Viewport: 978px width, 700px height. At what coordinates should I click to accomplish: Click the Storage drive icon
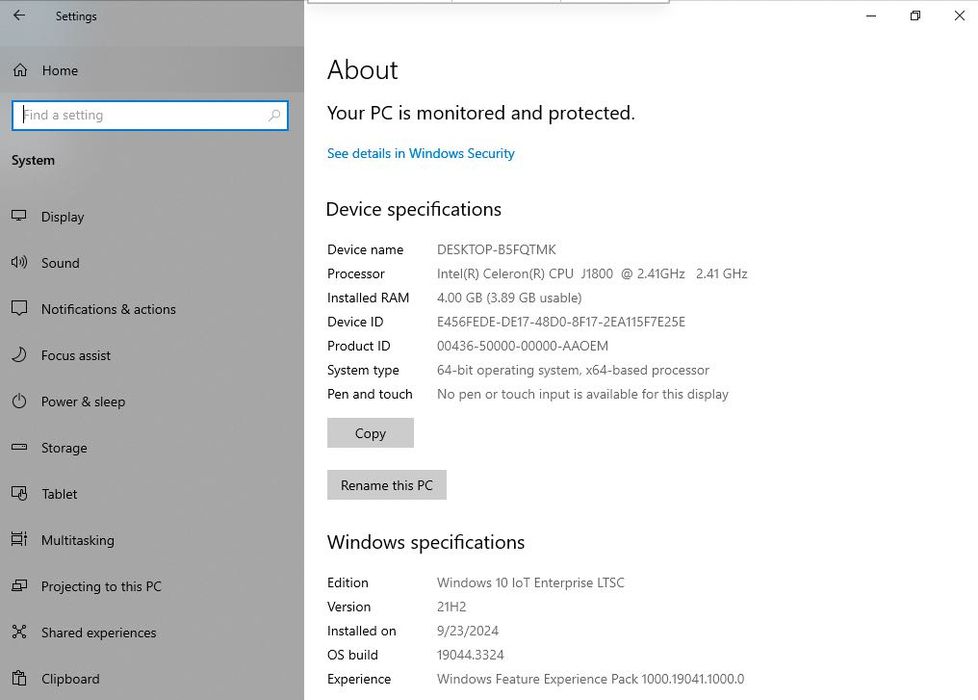tap(19, 447)
